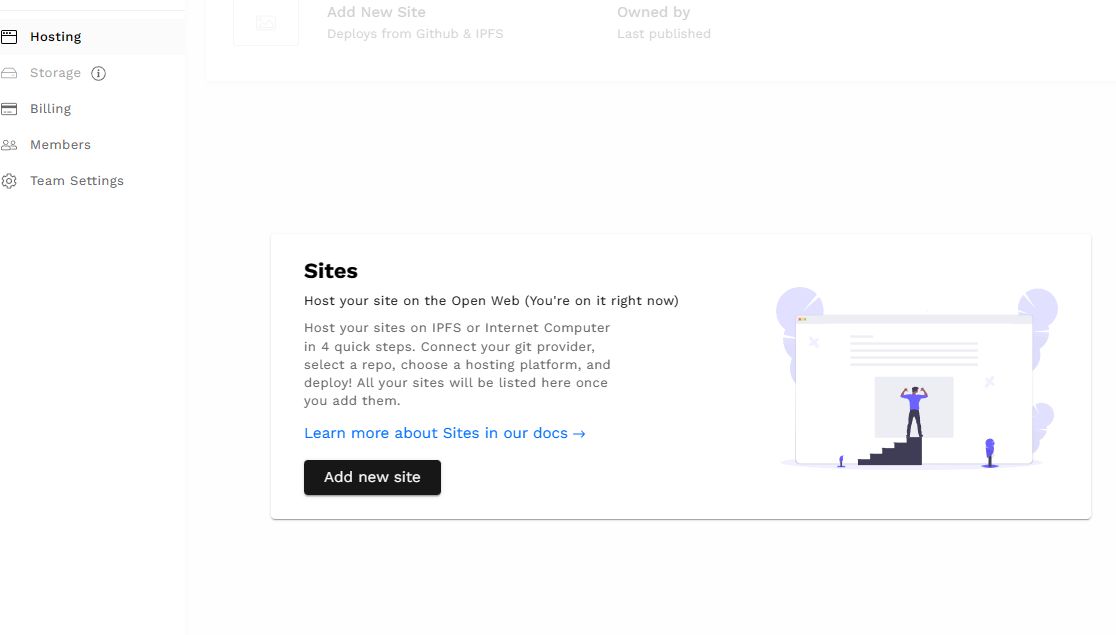This screenshot has width=1116, height=635.
Task: Click the Sites illustration with stairs
Action: pyautogui.click(x=916, y=378)
